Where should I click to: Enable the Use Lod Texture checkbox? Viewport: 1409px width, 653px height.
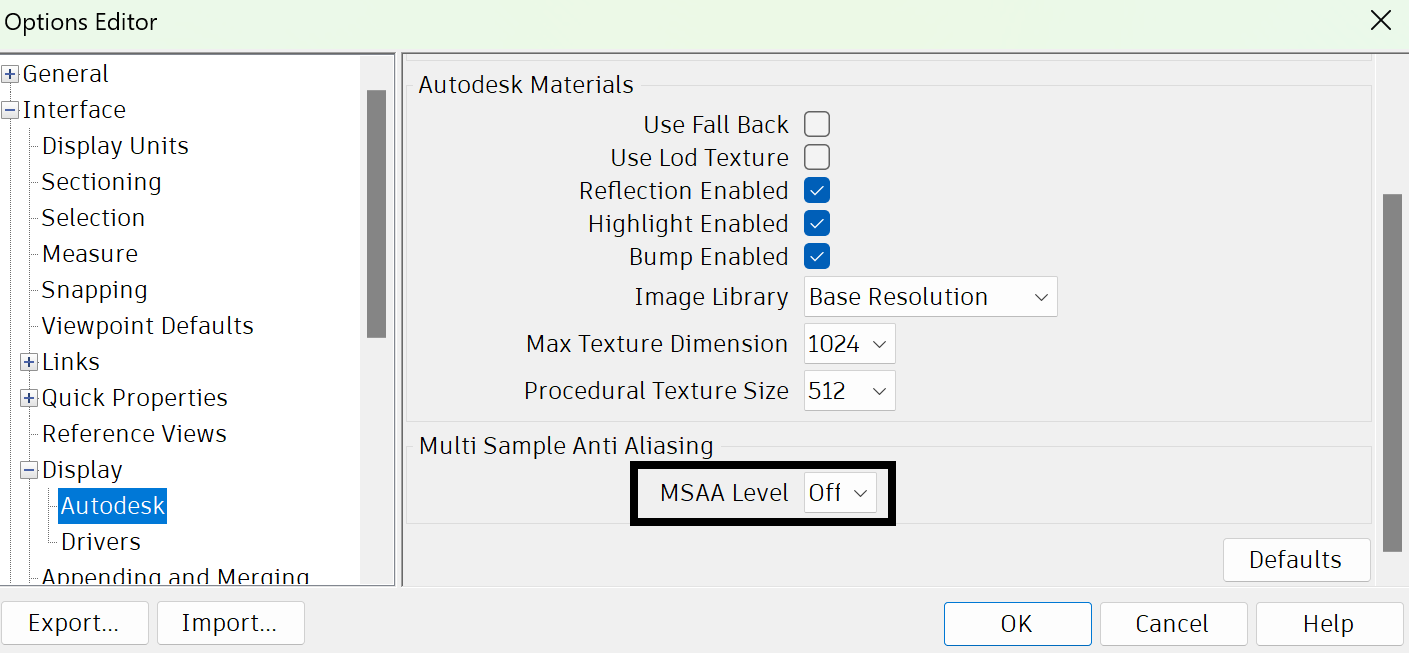coord(816,157)
